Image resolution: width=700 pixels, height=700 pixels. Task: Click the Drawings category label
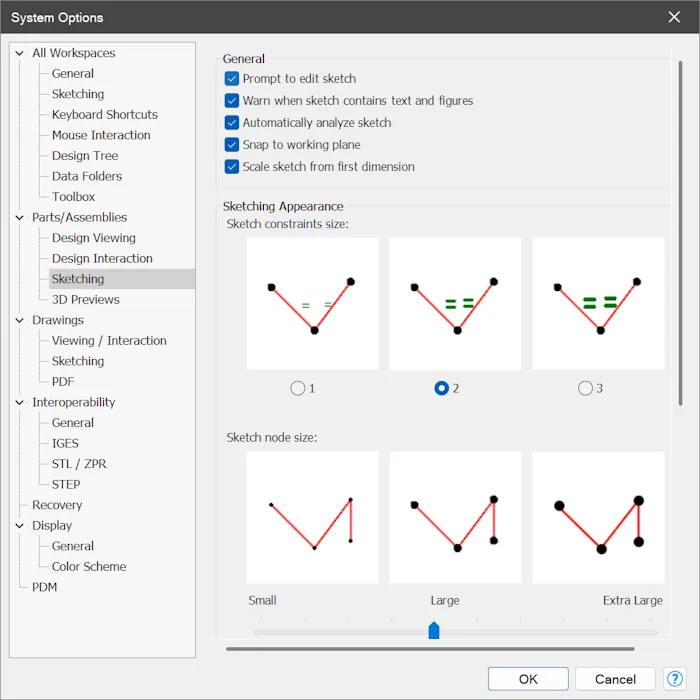pos(58,320)
